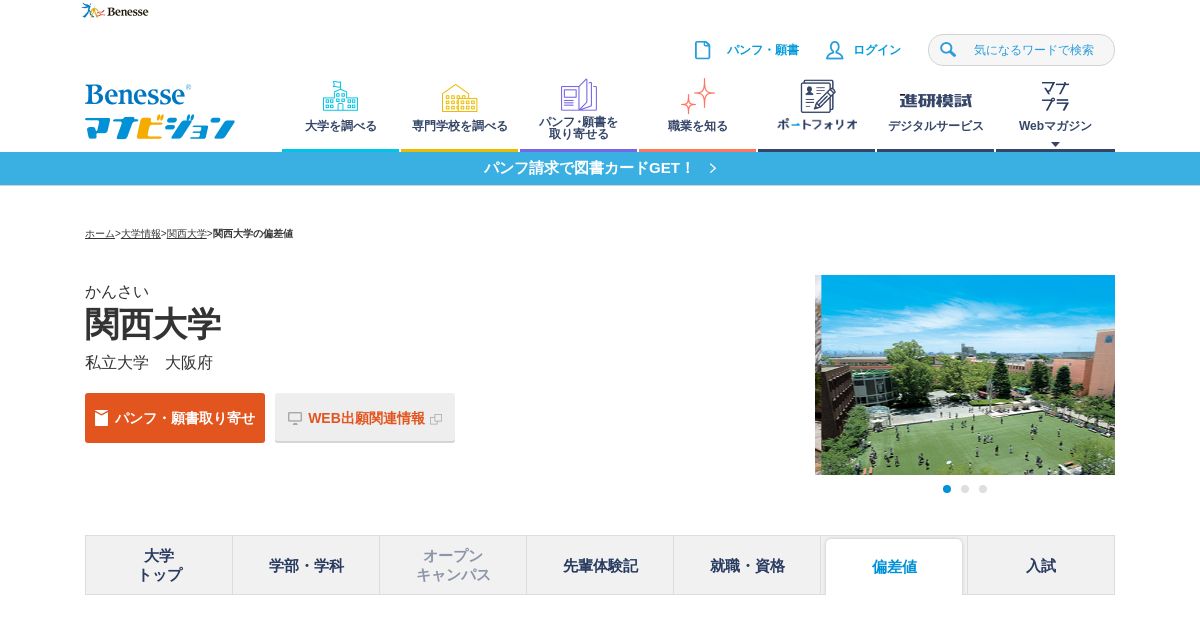Click the ログイン user icon
The height and width of the screenshot is (630, 1200).
[x=834, y=50]
